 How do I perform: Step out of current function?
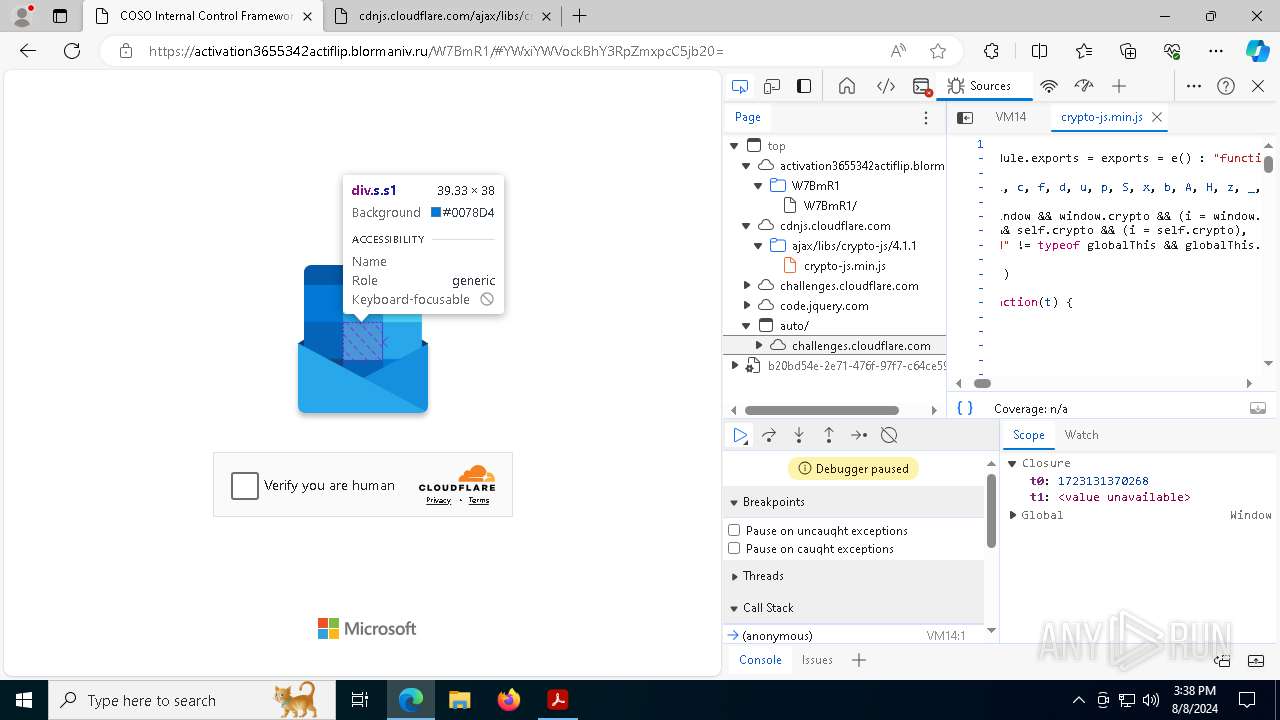pos(829,435)
